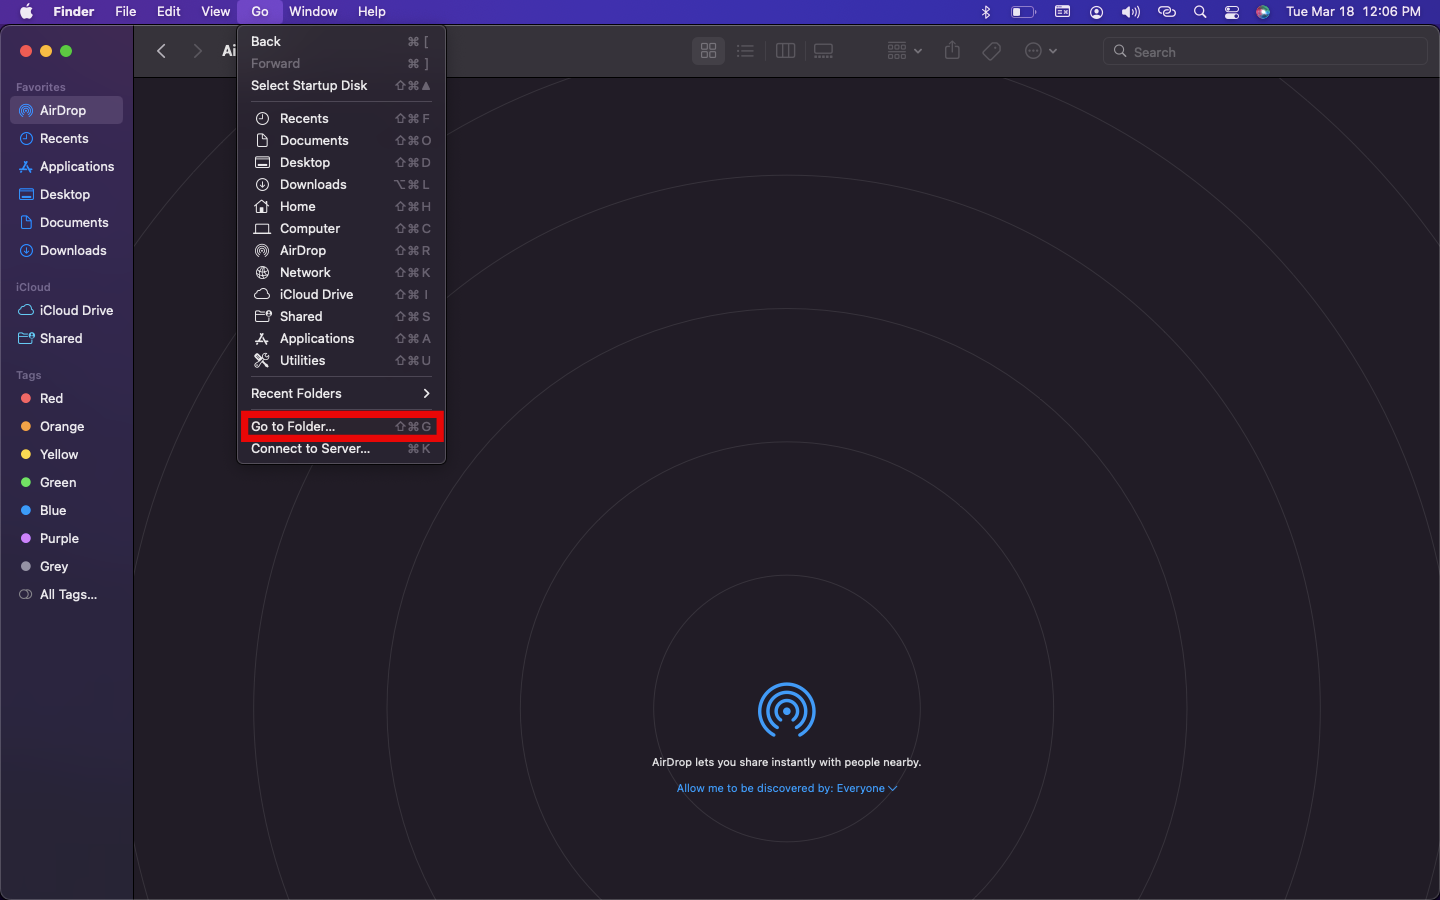Open the Window menu
This screenshot has height=900, width=1440.
pyautogui.click(x=313, y=11)
